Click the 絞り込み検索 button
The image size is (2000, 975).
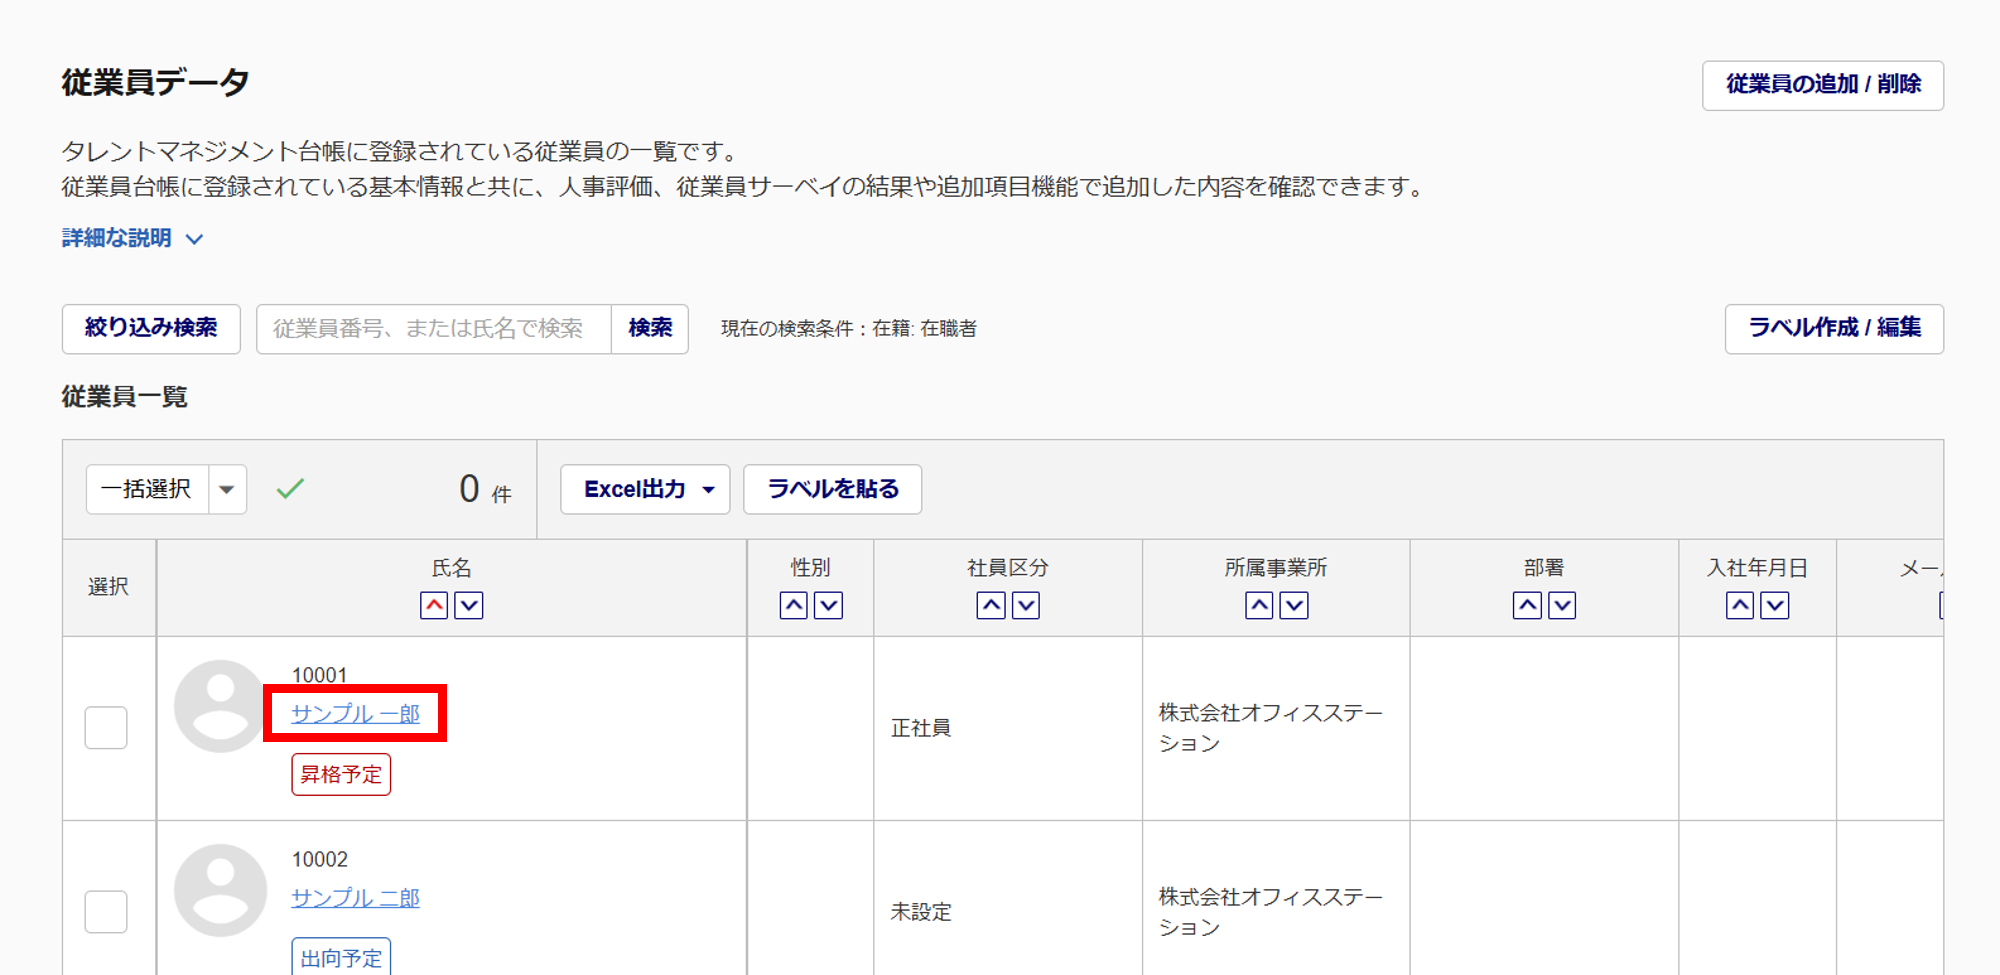point(151,328)
